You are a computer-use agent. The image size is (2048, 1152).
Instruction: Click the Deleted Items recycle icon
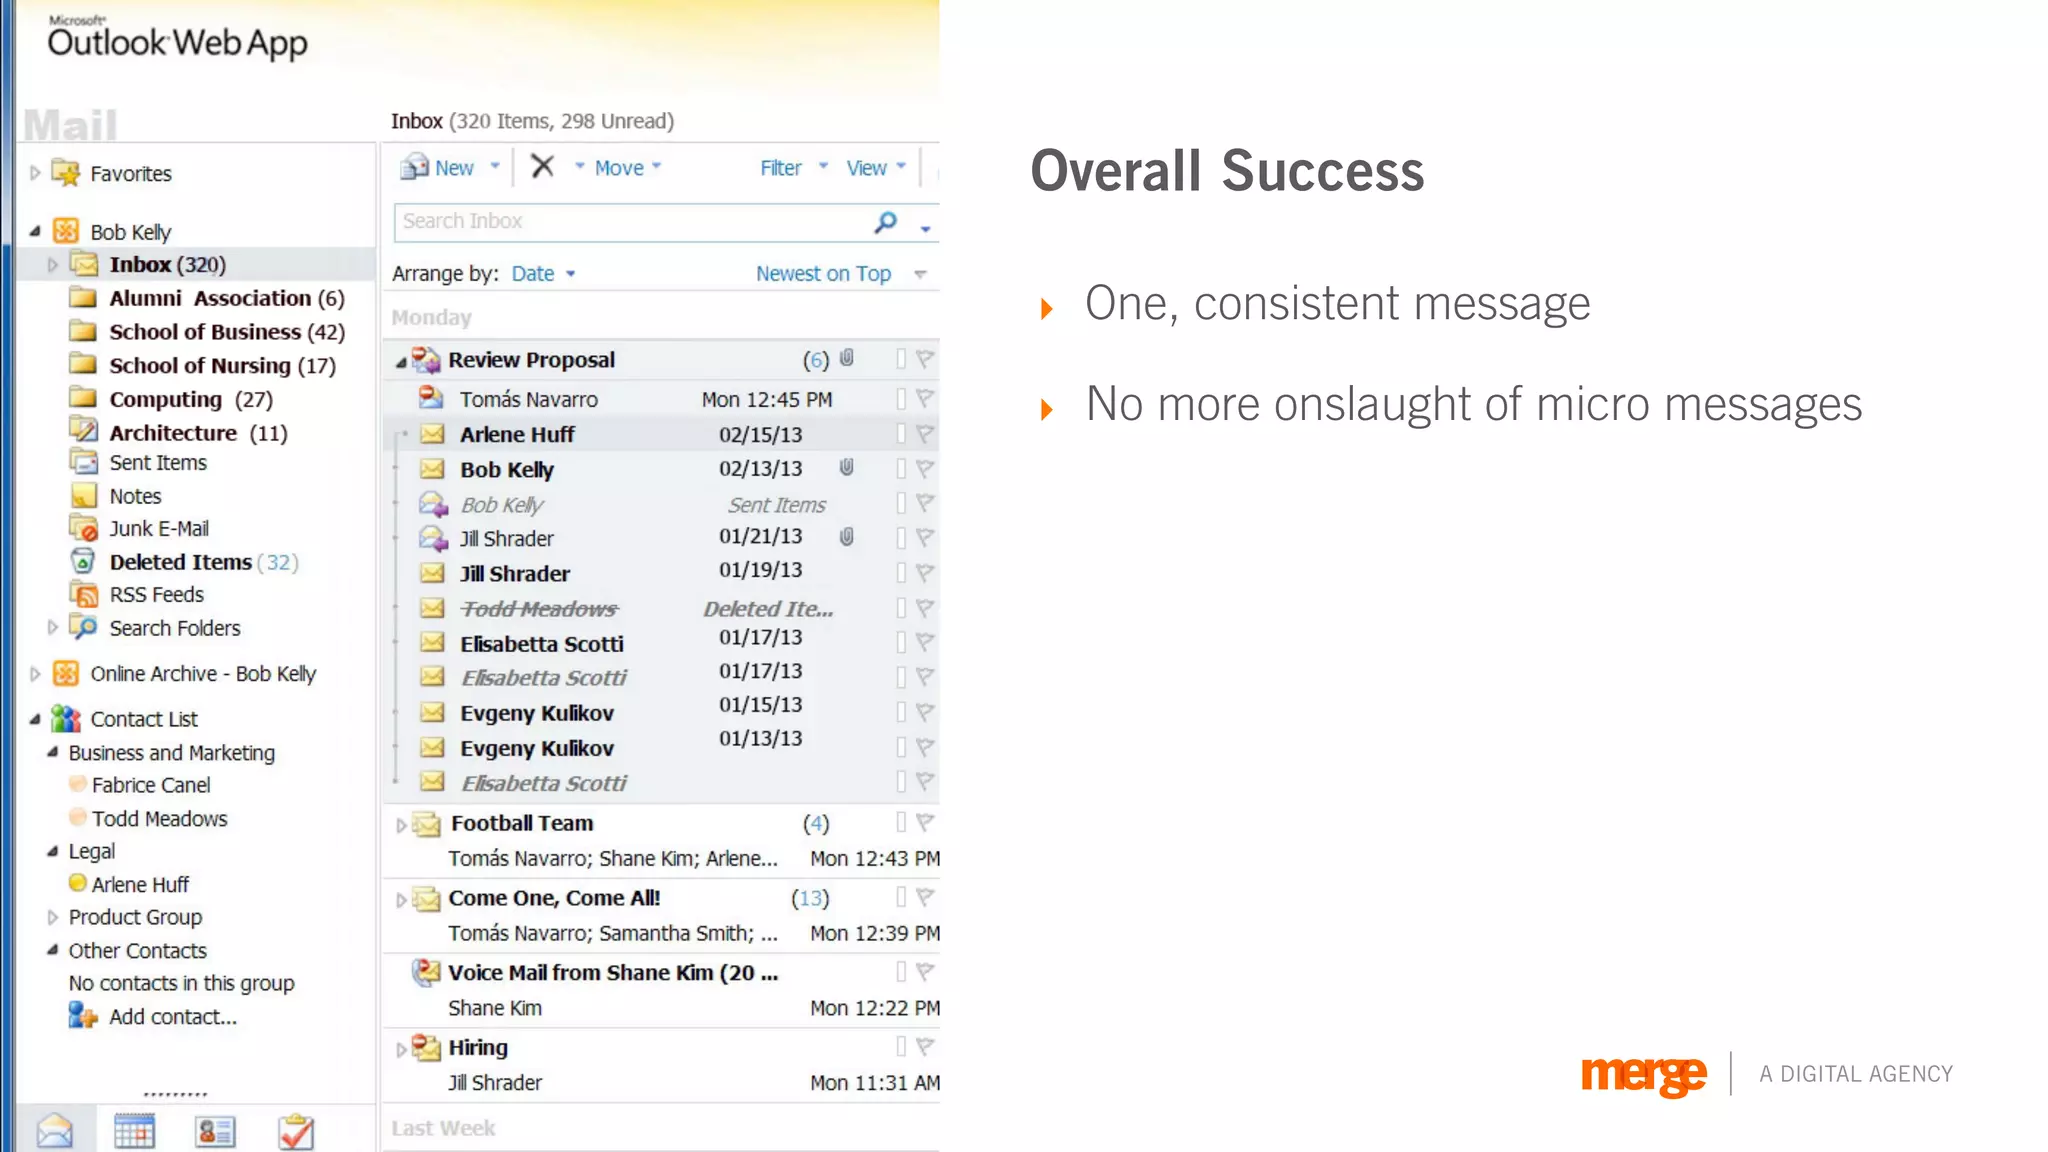click(x=84, y=561)
